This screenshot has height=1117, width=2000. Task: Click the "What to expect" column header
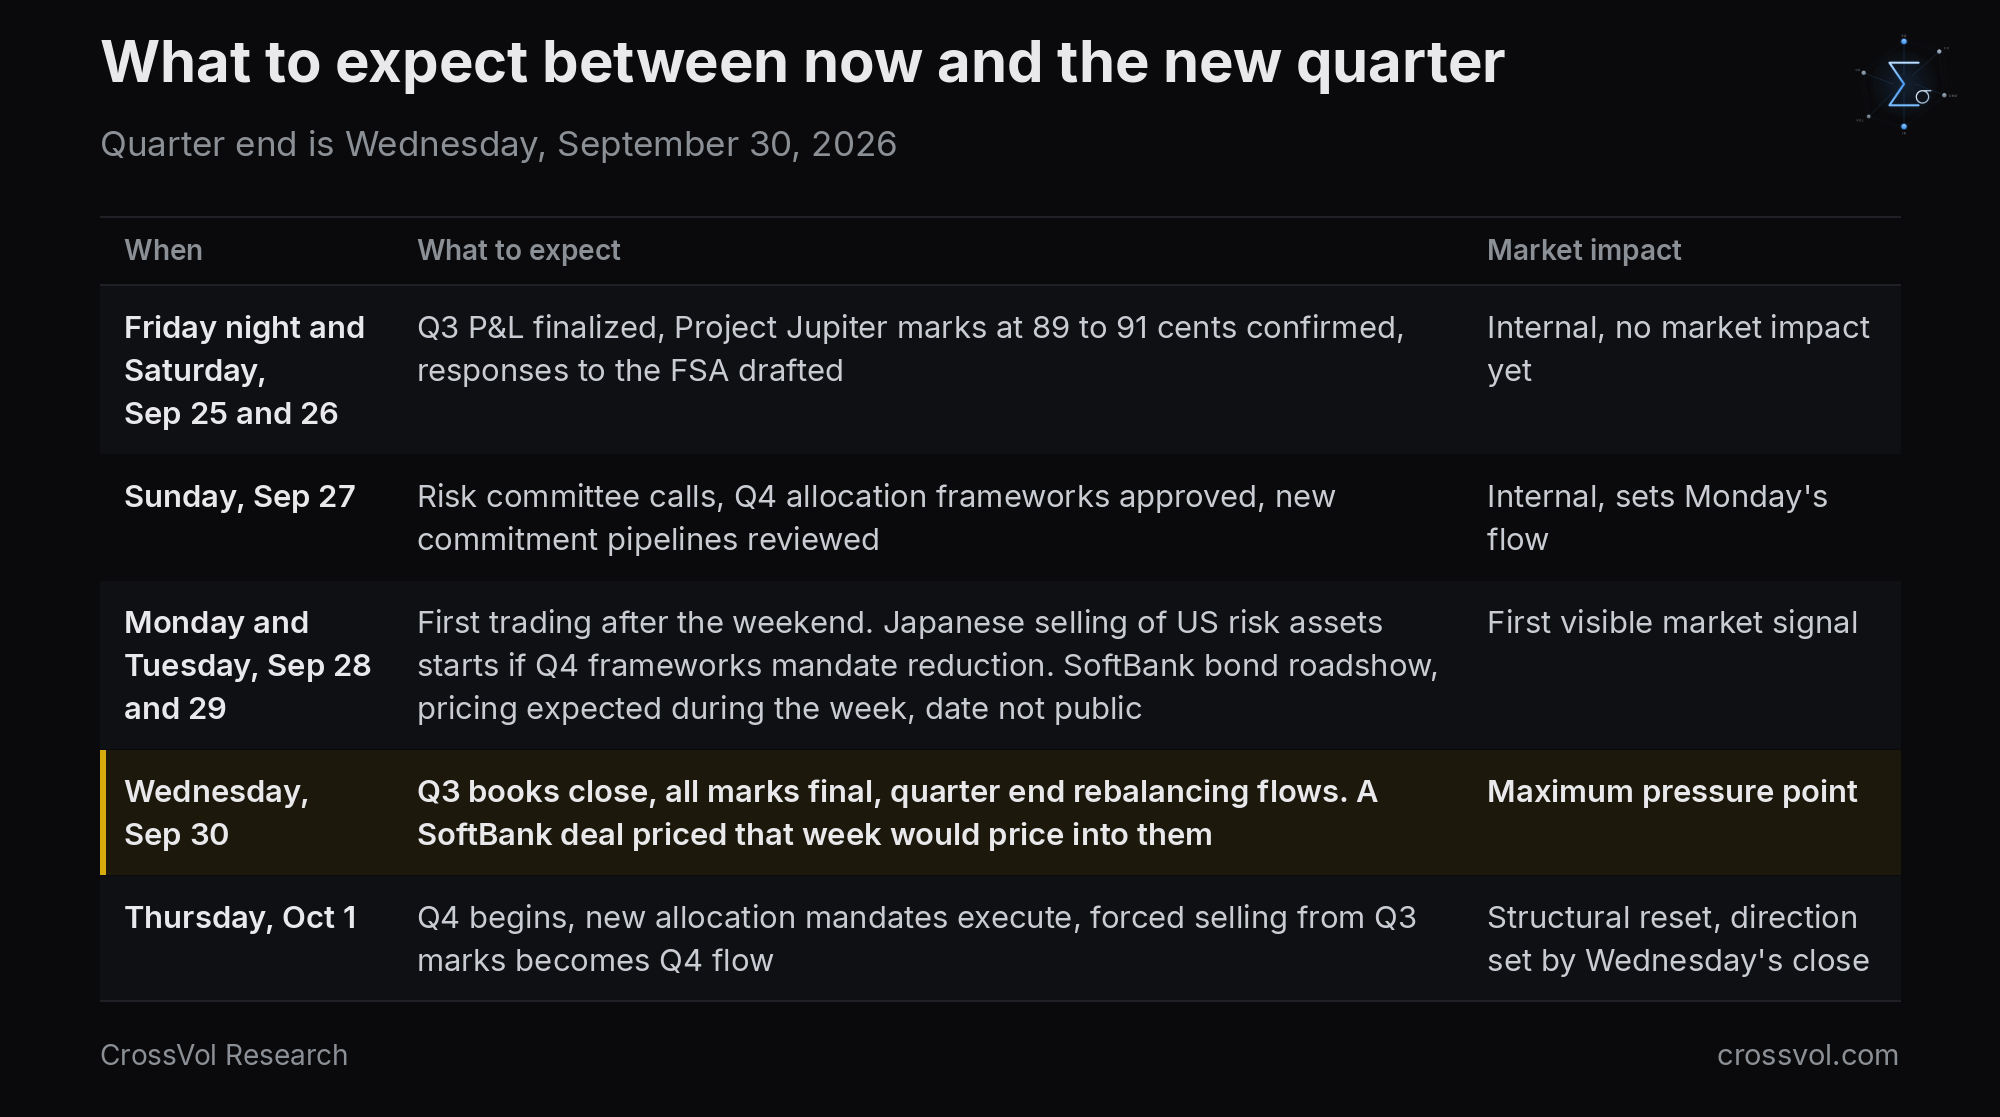[x=518, y=250]
